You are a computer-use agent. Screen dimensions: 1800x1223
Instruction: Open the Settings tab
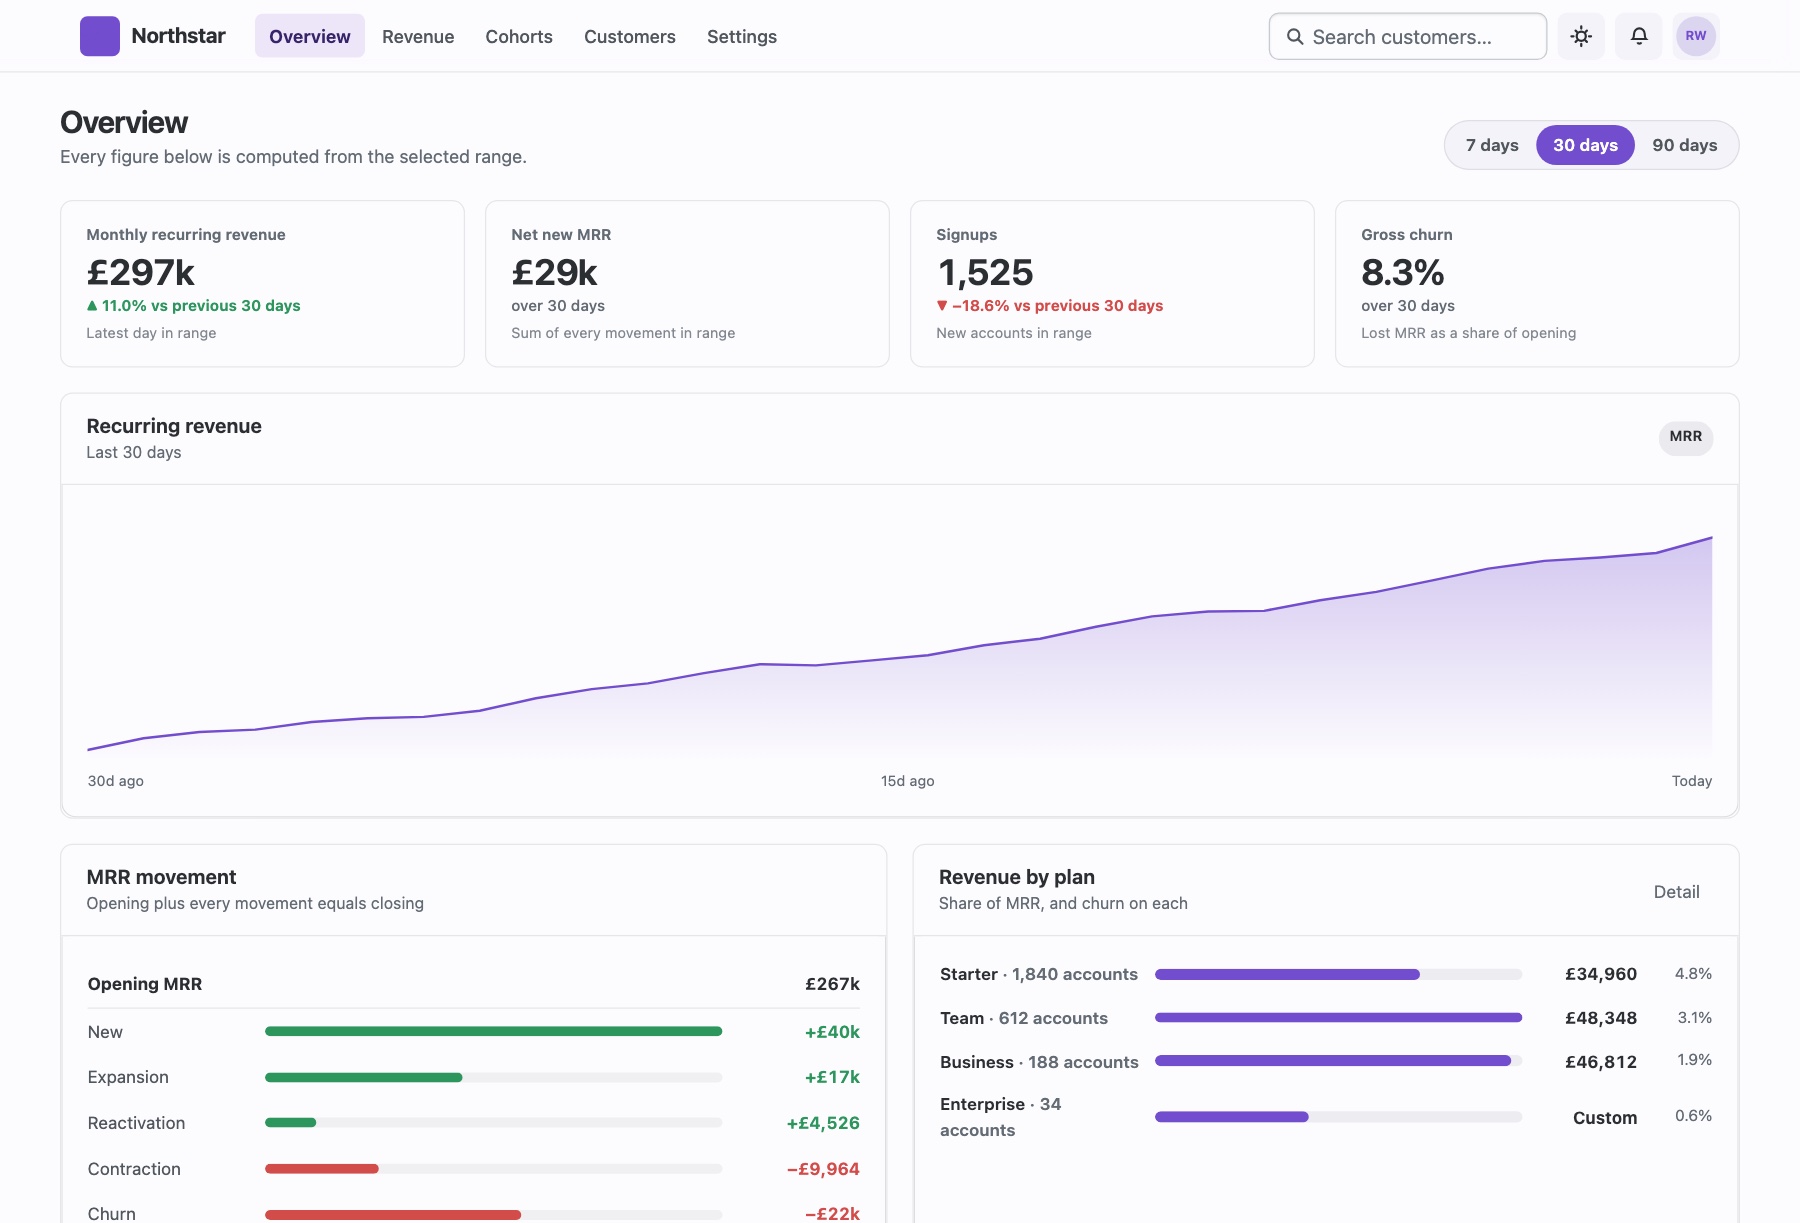point(742,36)
